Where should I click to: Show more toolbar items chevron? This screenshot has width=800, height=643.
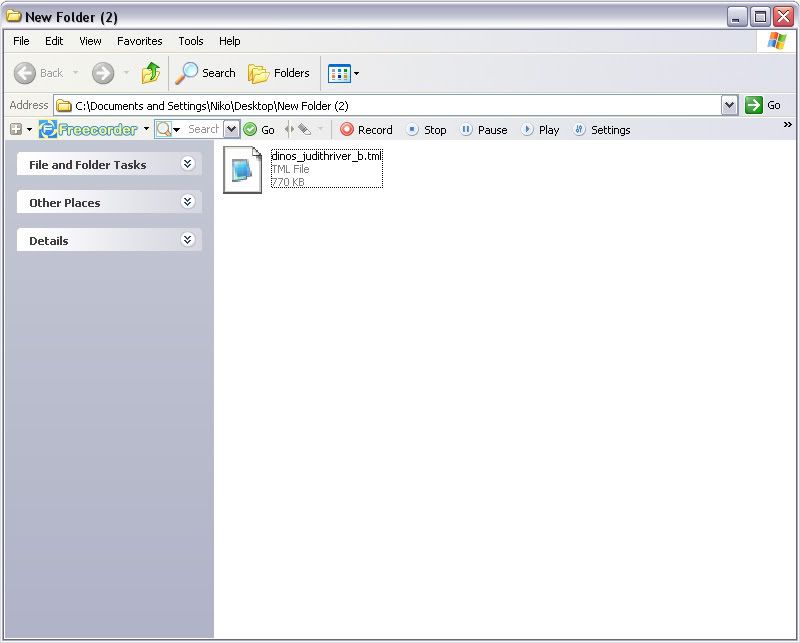point(788,125)
